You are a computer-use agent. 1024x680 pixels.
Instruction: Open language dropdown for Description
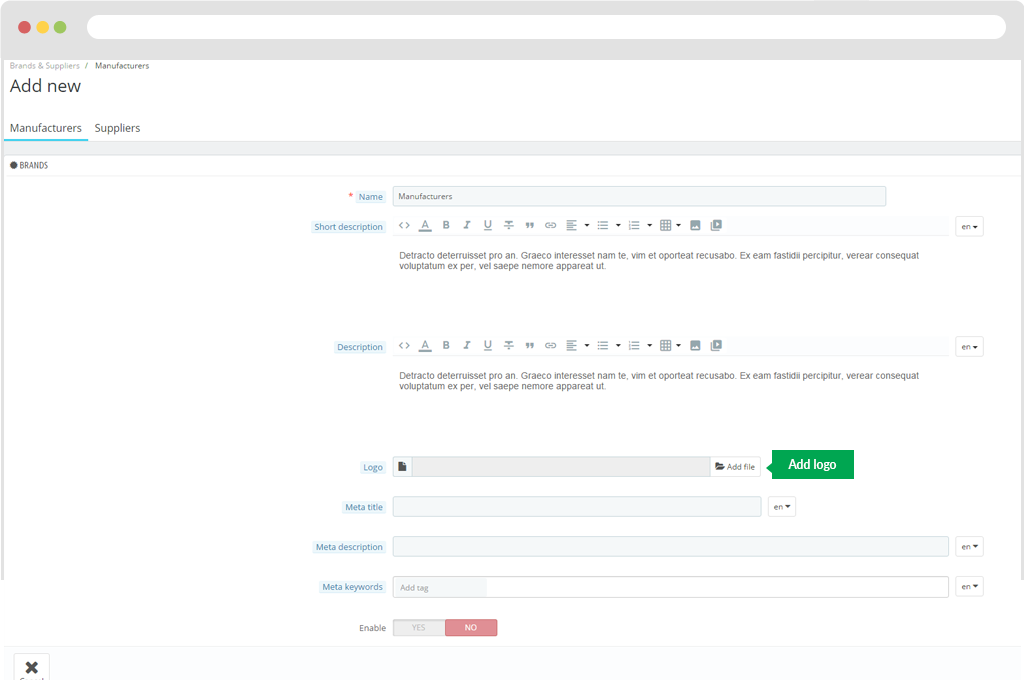(969, 347)
